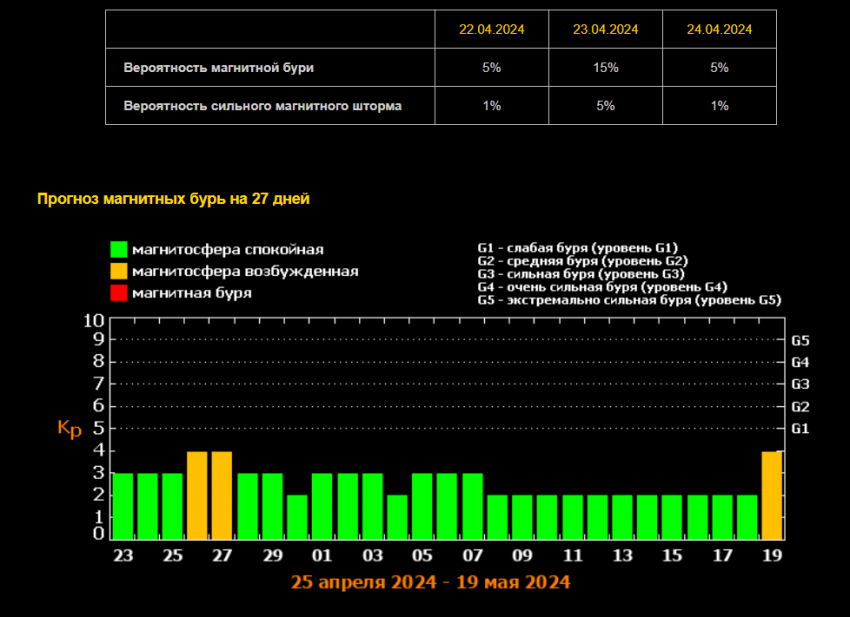
Task: Click the green bar above day 11
Action: coord(572,517)
